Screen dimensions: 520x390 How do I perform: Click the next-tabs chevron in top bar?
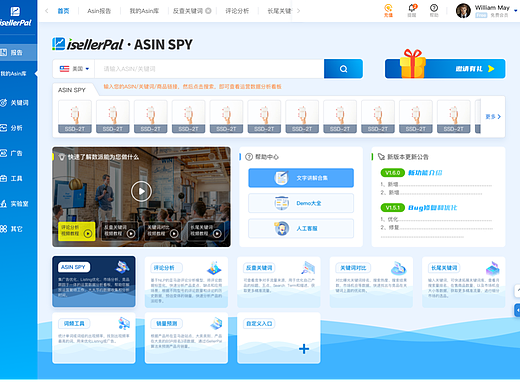298,11
